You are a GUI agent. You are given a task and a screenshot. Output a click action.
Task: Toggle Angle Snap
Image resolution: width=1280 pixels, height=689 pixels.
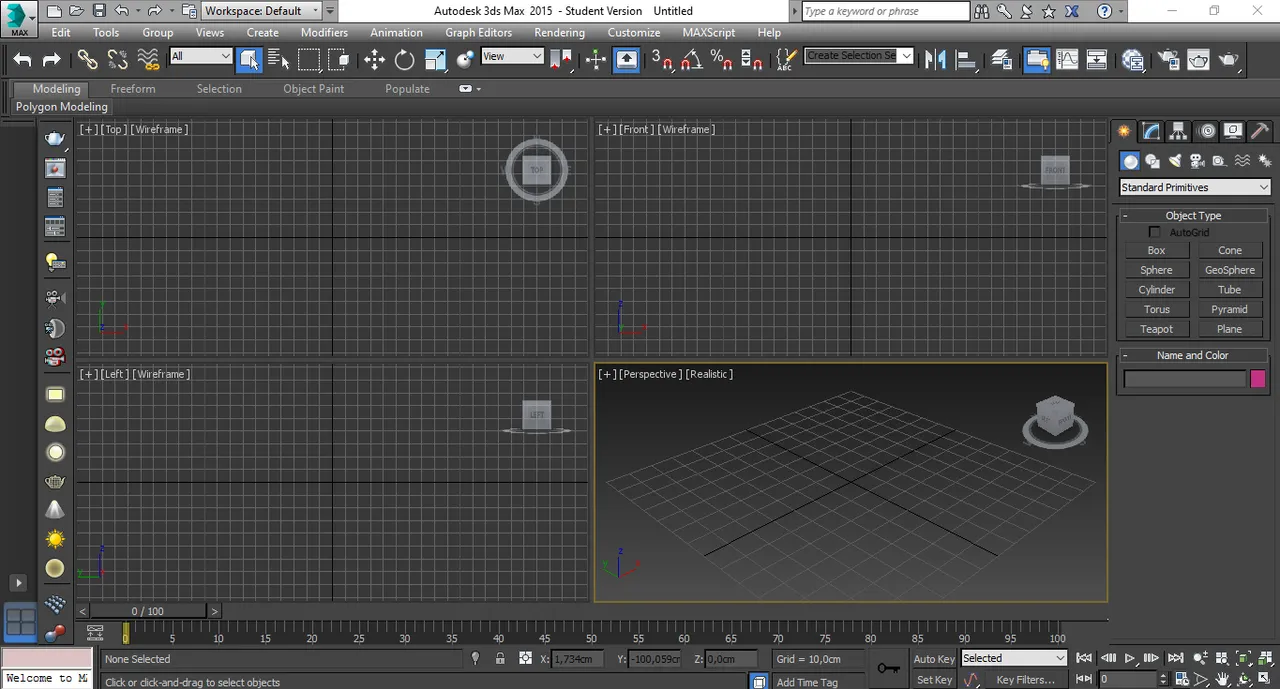[x=691, y=60]
